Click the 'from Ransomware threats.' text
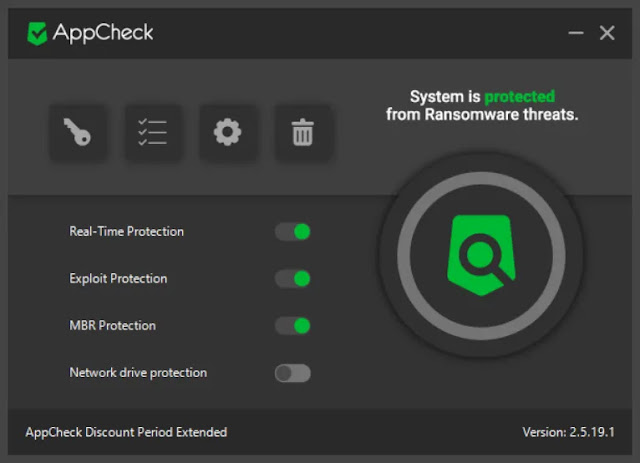 [482, 115]
